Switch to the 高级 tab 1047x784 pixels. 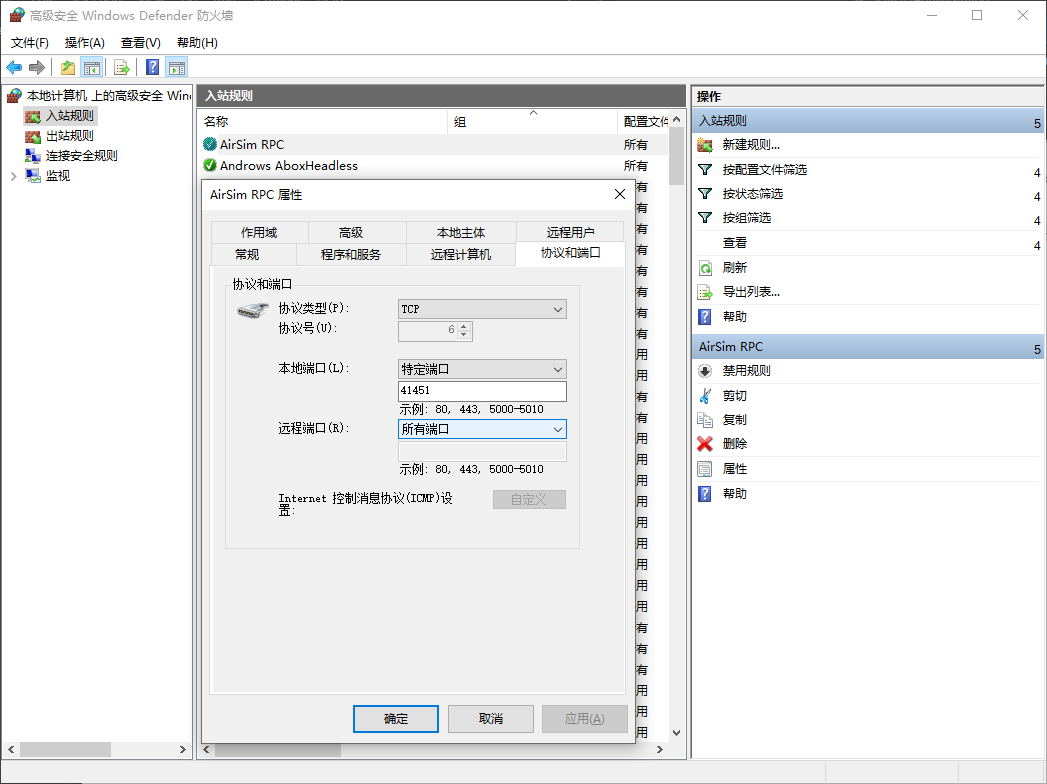tap(351, 232)
